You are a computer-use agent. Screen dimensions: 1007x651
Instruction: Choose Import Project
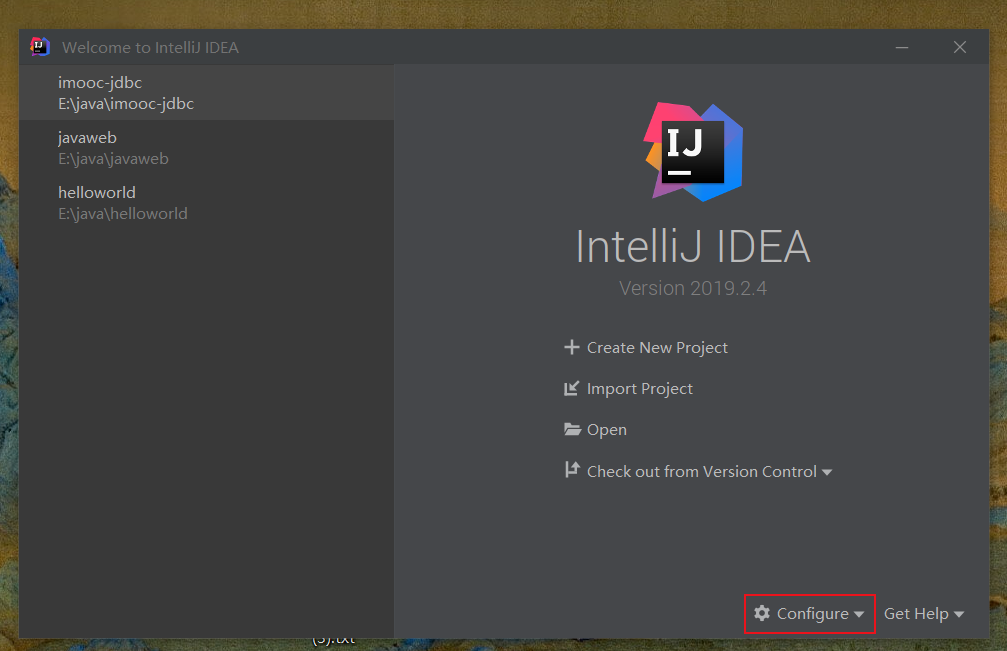pos(640,388)
